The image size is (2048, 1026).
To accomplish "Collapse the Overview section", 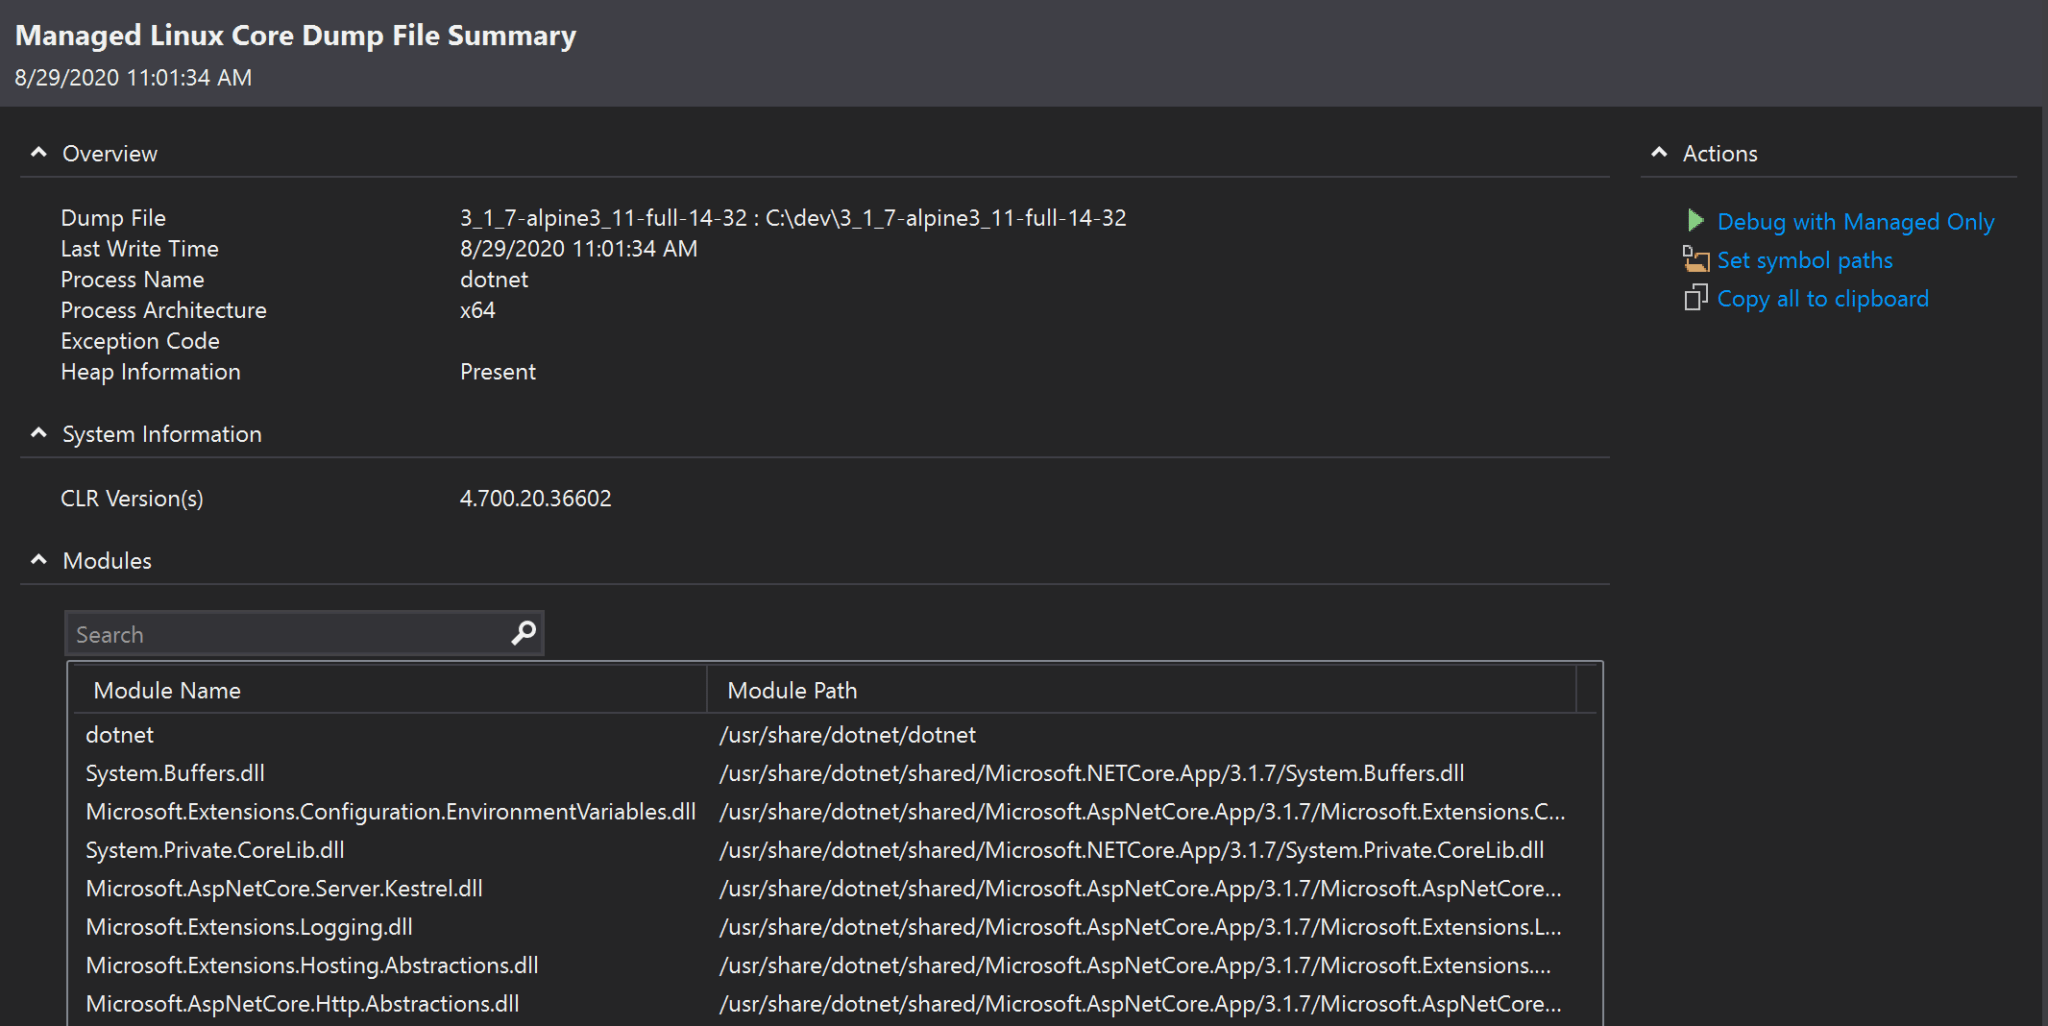I will [x=39, y=151].
